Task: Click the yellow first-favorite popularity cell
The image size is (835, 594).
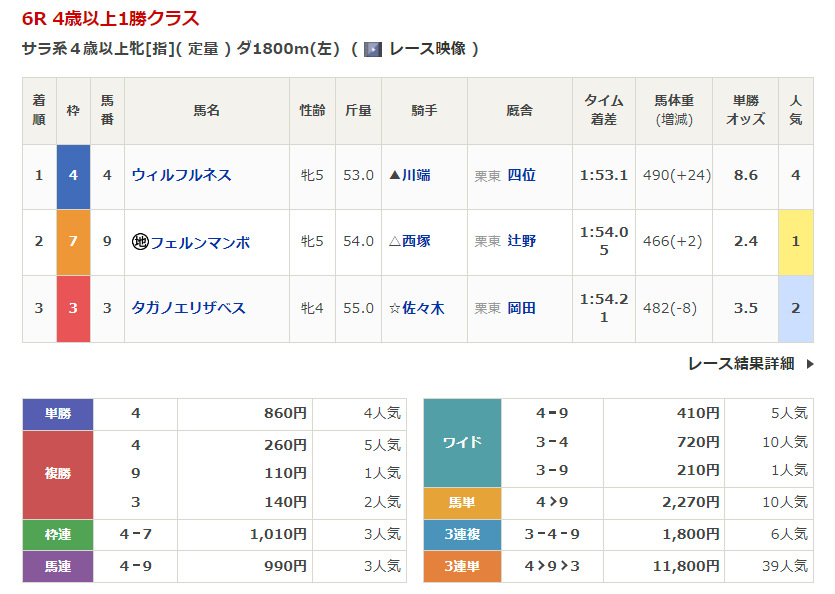Action: (795, 242)
